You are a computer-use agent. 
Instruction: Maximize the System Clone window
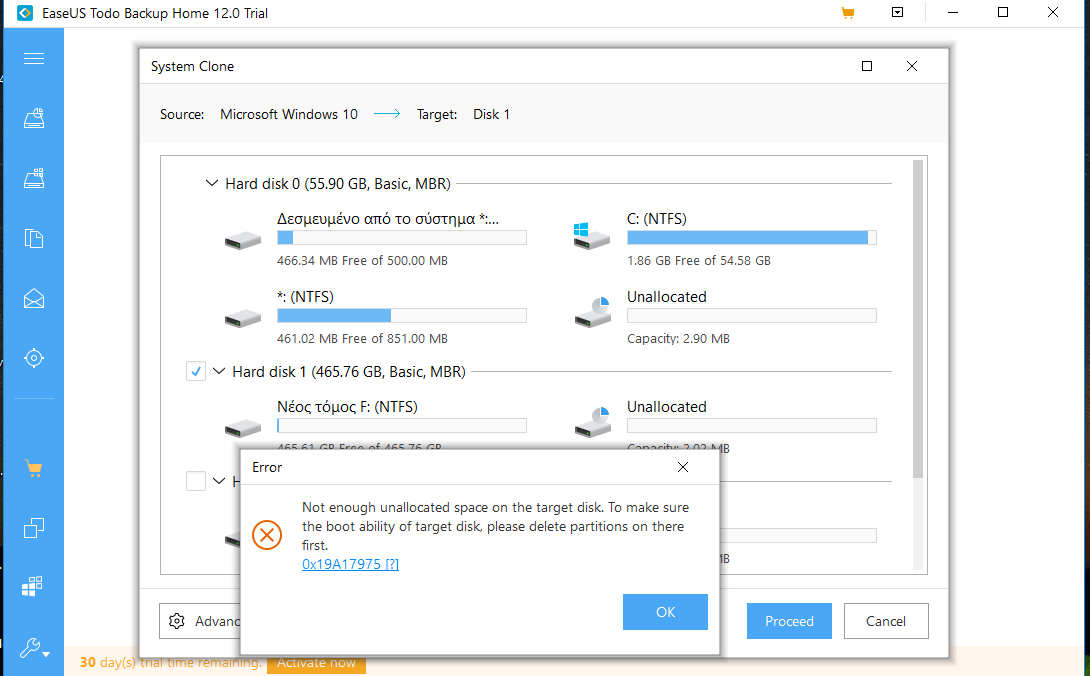tap(867, 66)
